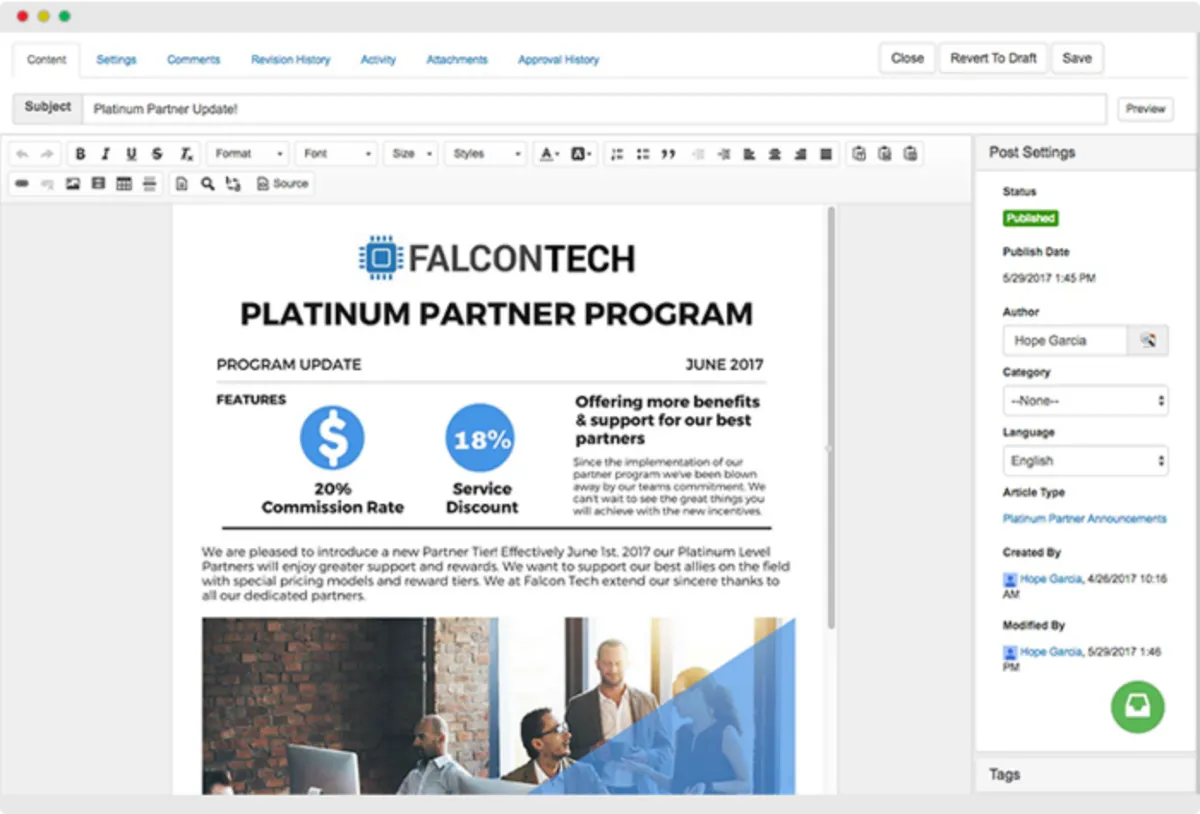Click Hope Garcia avatar under Created By

[x=1010, y=579]
